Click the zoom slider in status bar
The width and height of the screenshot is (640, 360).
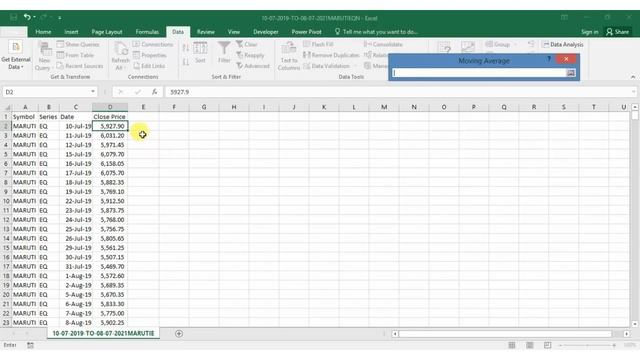(x=588, y=345)
